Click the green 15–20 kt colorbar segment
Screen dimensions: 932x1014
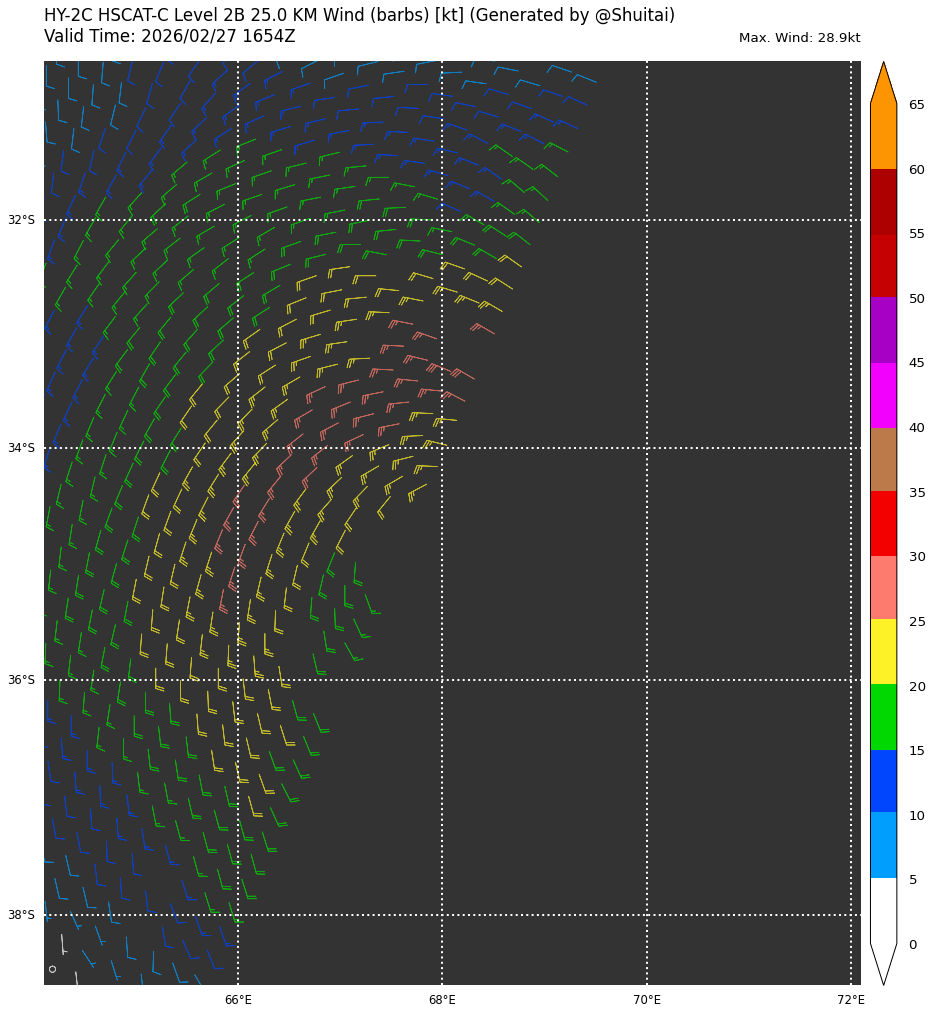(x=883, y=717)
